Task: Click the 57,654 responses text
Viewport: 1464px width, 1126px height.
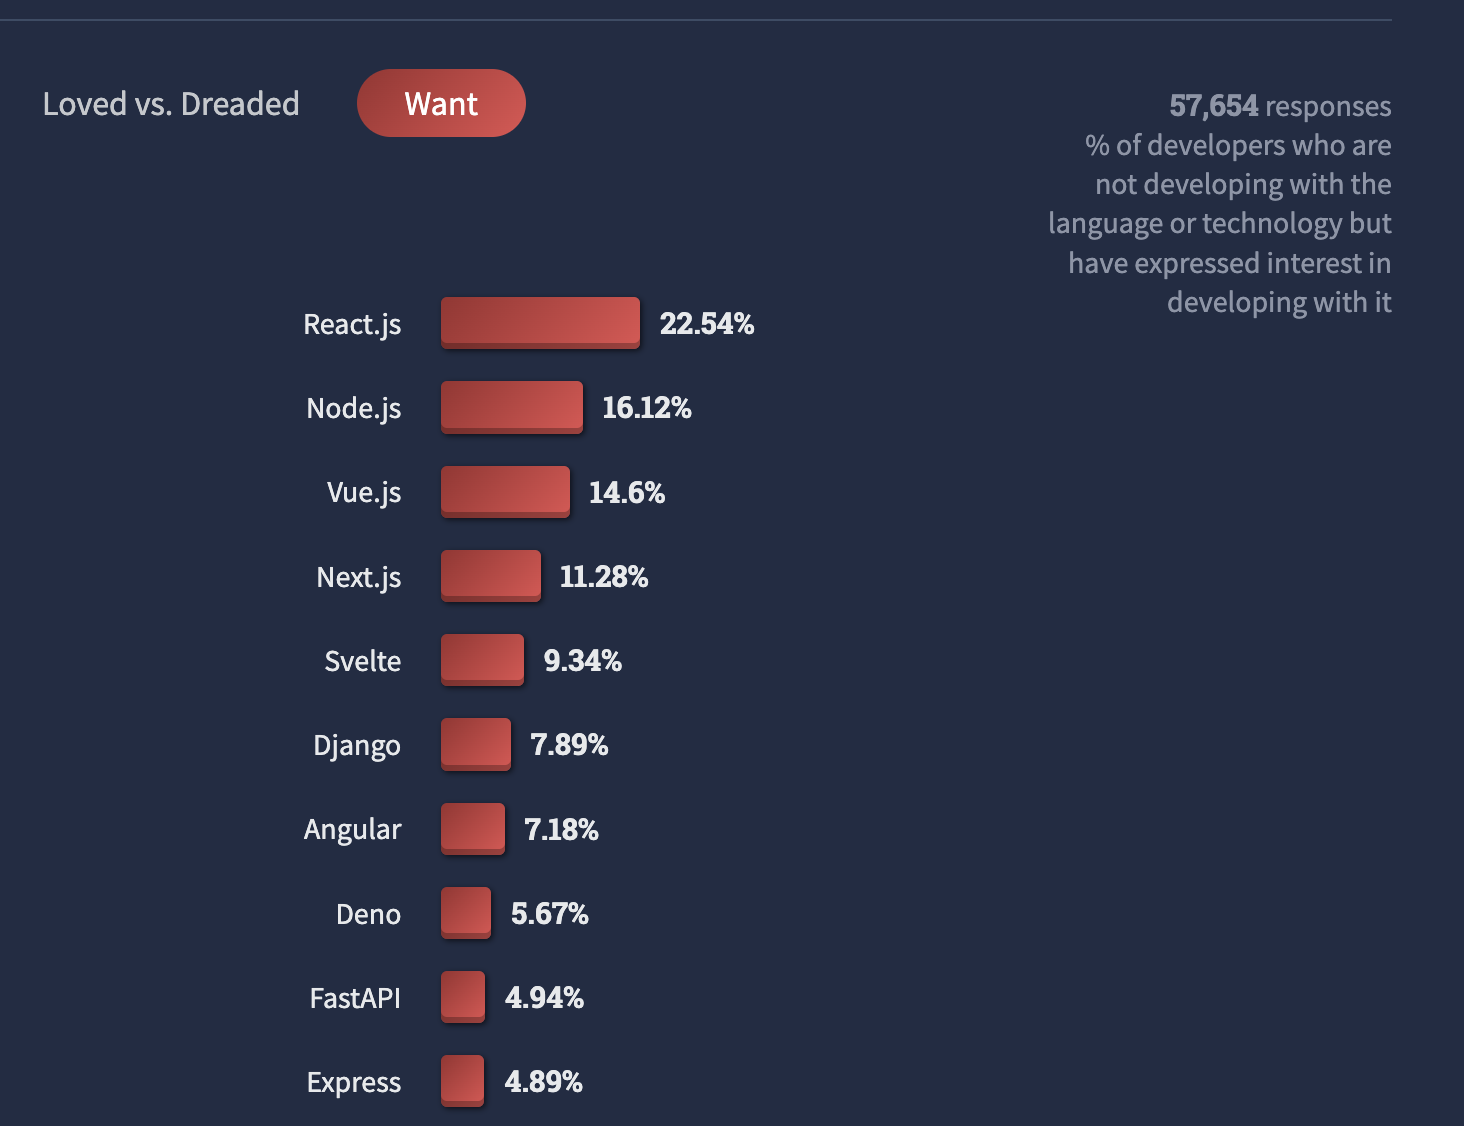Action: coord(1279,106)
